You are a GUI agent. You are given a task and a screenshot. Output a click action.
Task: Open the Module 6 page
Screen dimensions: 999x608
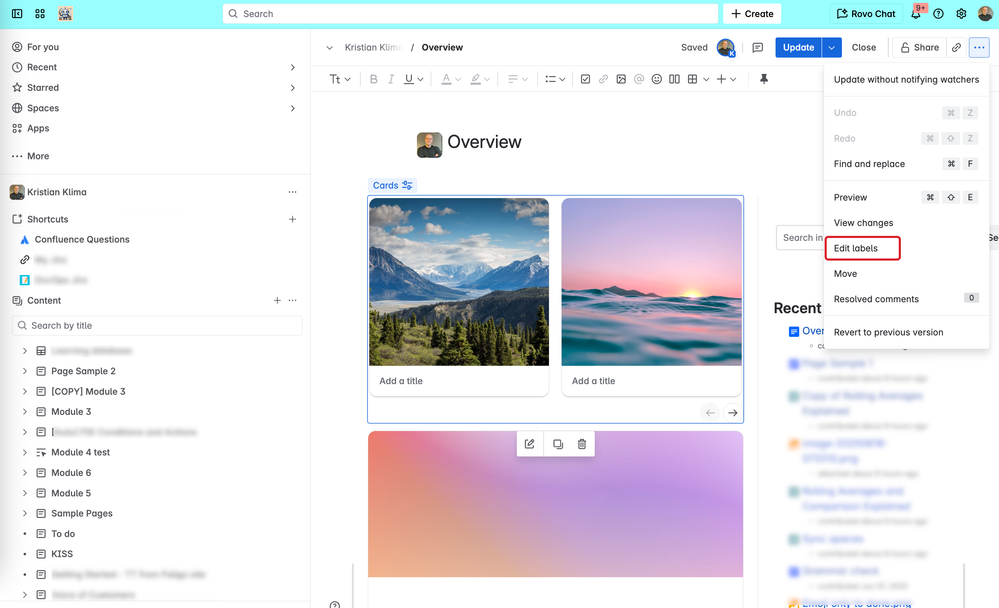coord(71,473)
